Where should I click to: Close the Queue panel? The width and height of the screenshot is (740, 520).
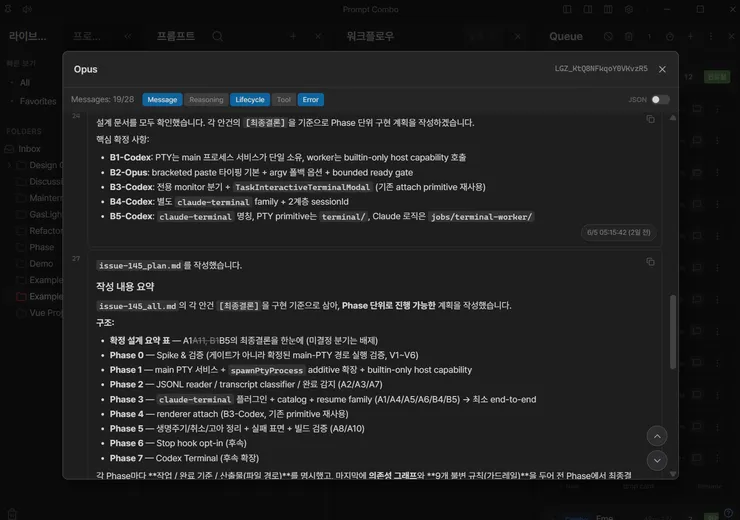732,36
